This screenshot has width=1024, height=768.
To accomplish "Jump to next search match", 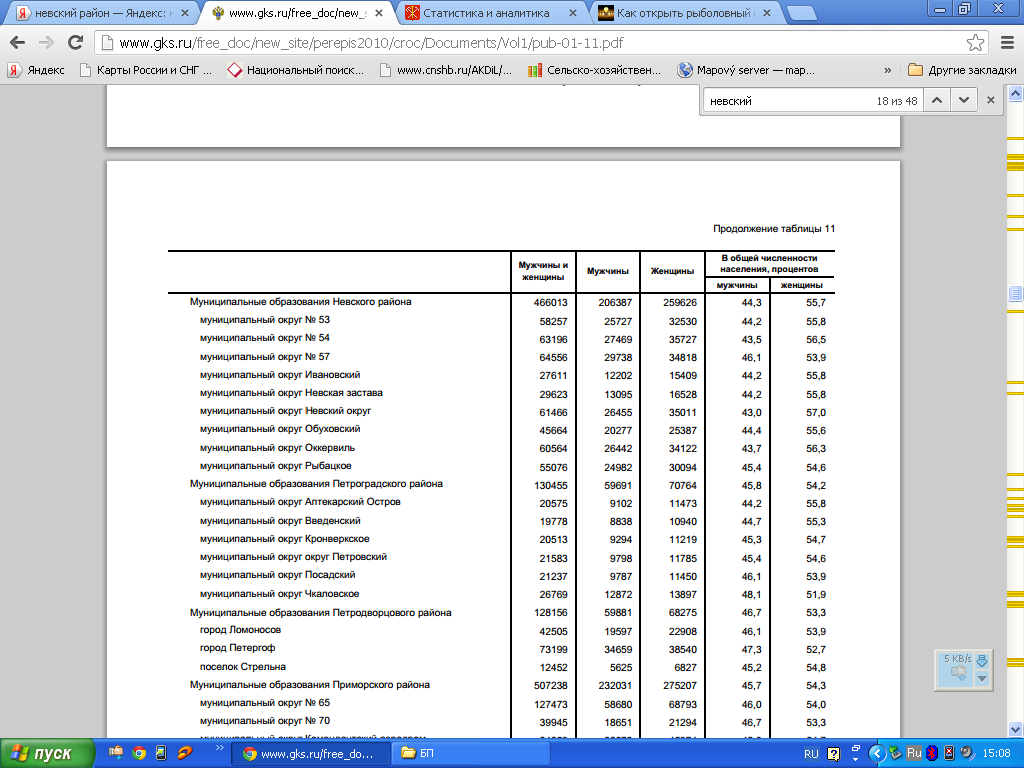I will pyautogui.click(x=963, y=101).
